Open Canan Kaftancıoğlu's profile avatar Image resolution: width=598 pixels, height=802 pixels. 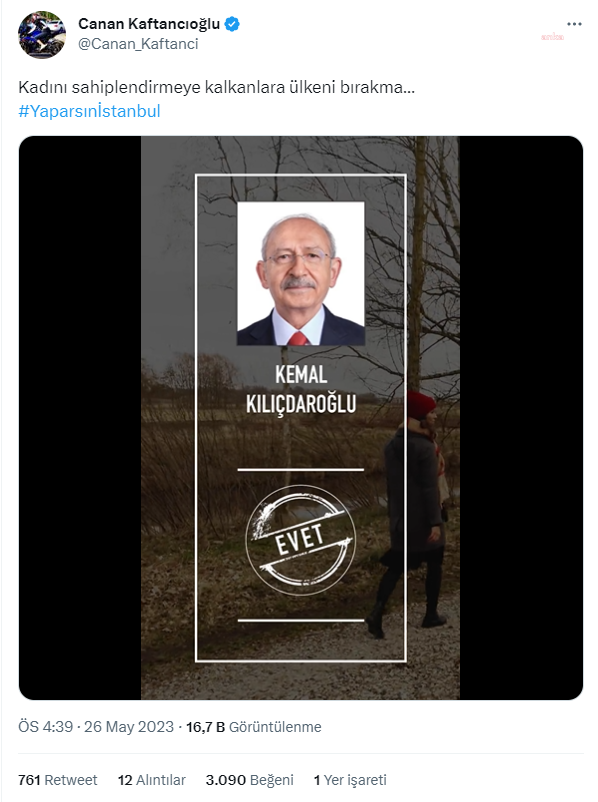pos(42,35)
